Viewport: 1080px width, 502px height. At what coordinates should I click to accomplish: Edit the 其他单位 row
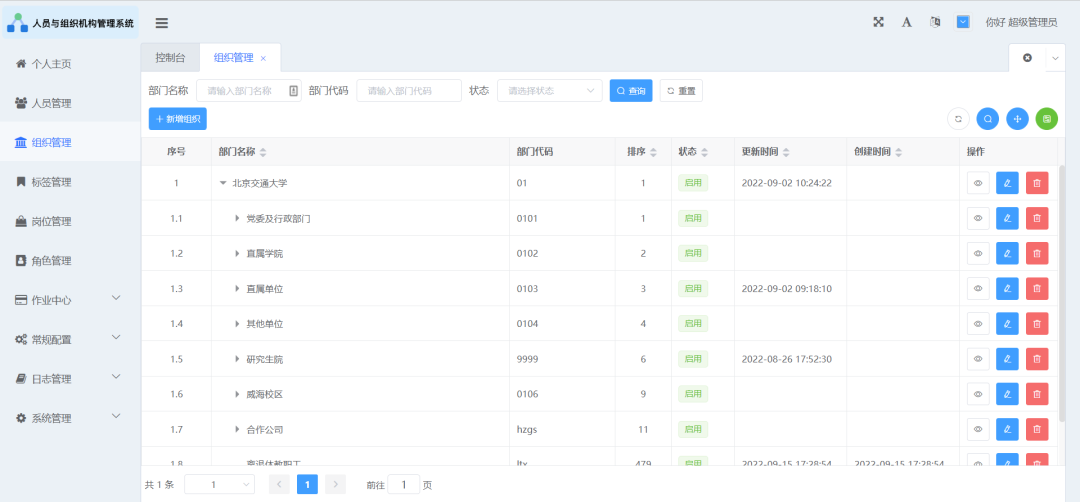[1007, 324]
